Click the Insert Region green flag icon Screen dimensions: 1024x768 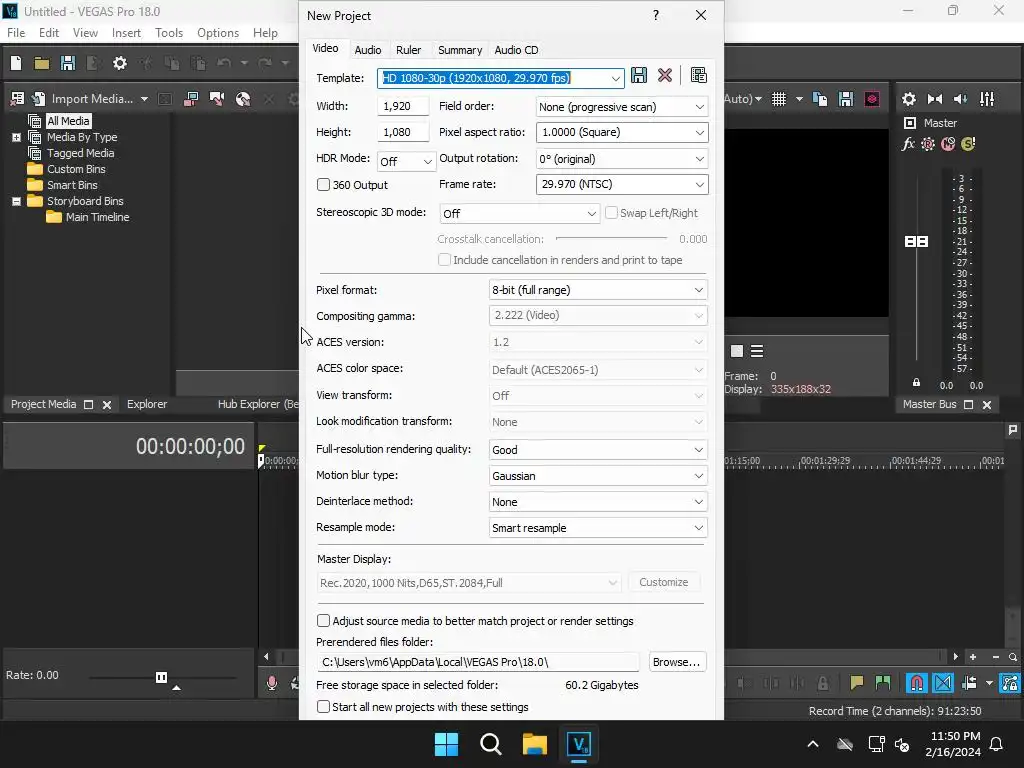(x=882, y=683)
